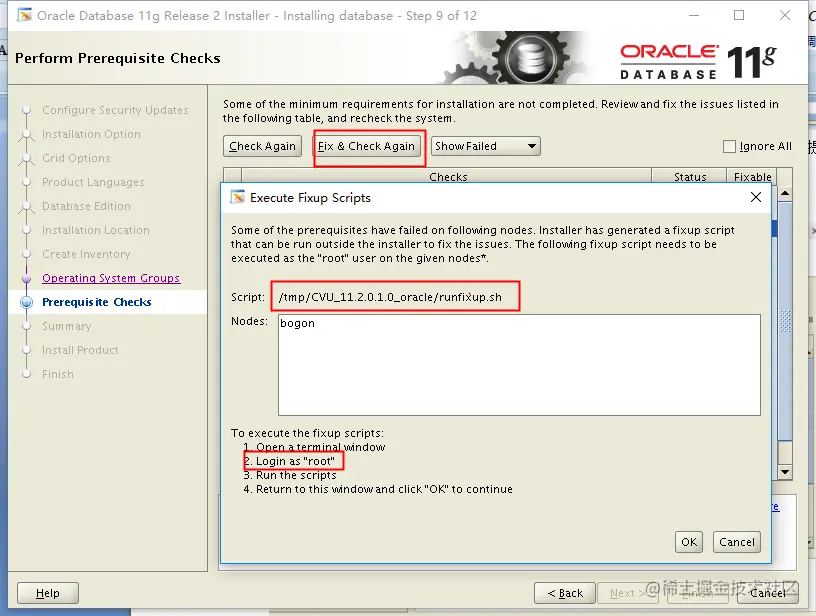Click the Execute Fixup Scripts dialog icon
The image size is (816, 616).
point(237,197)
